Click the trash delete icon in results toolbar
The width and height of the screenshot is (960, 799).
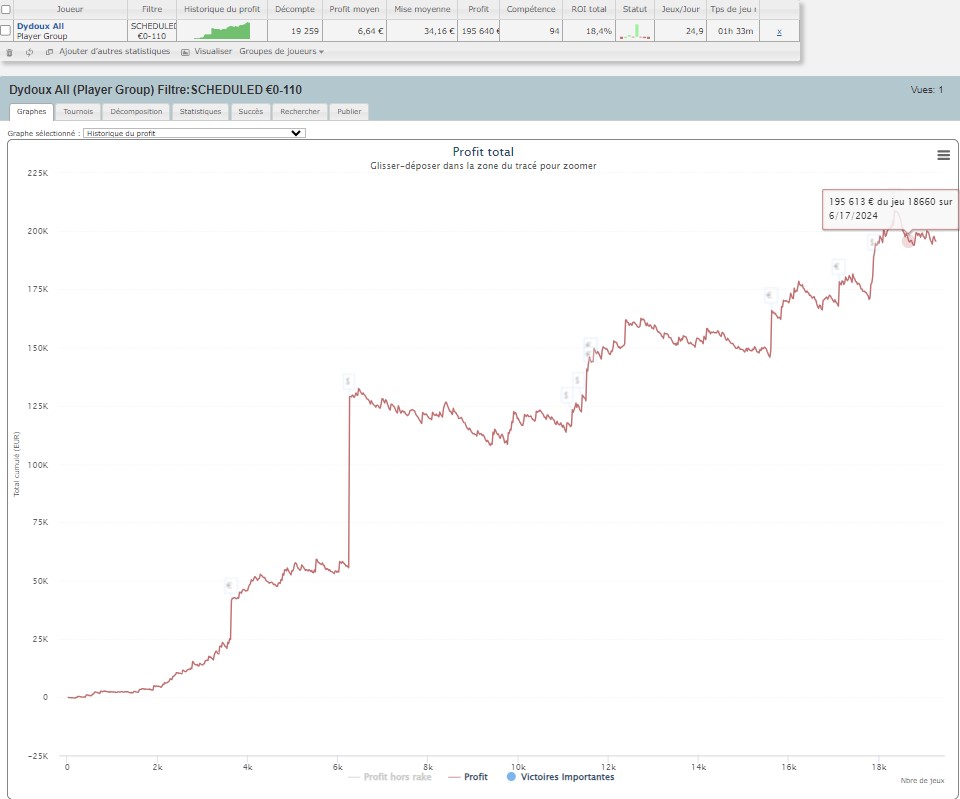9,52
